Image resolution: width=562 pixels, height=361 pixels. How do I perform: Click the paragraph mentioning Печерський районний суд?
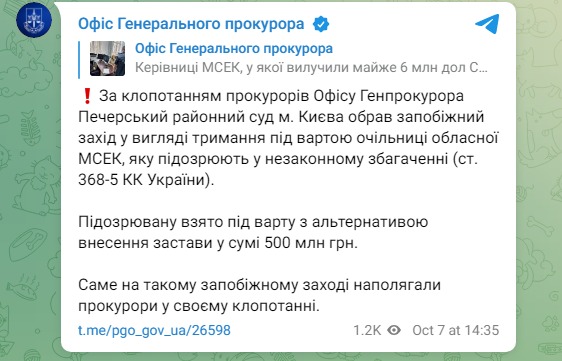click(288, 138)
